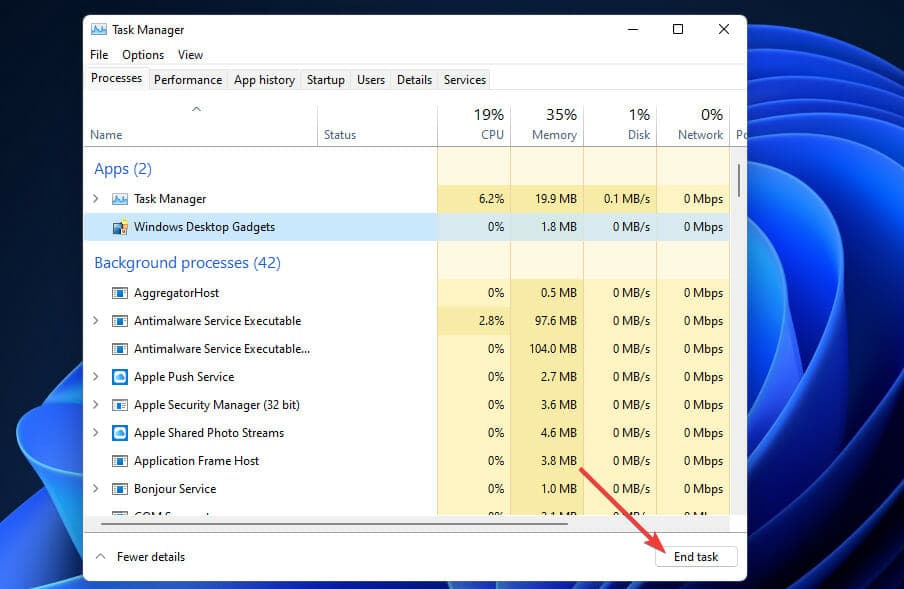Viewport: 904px width, 589px height.
Task: Click the Fewer details link text
Action: pyautogui.click(x=151, y=557)
